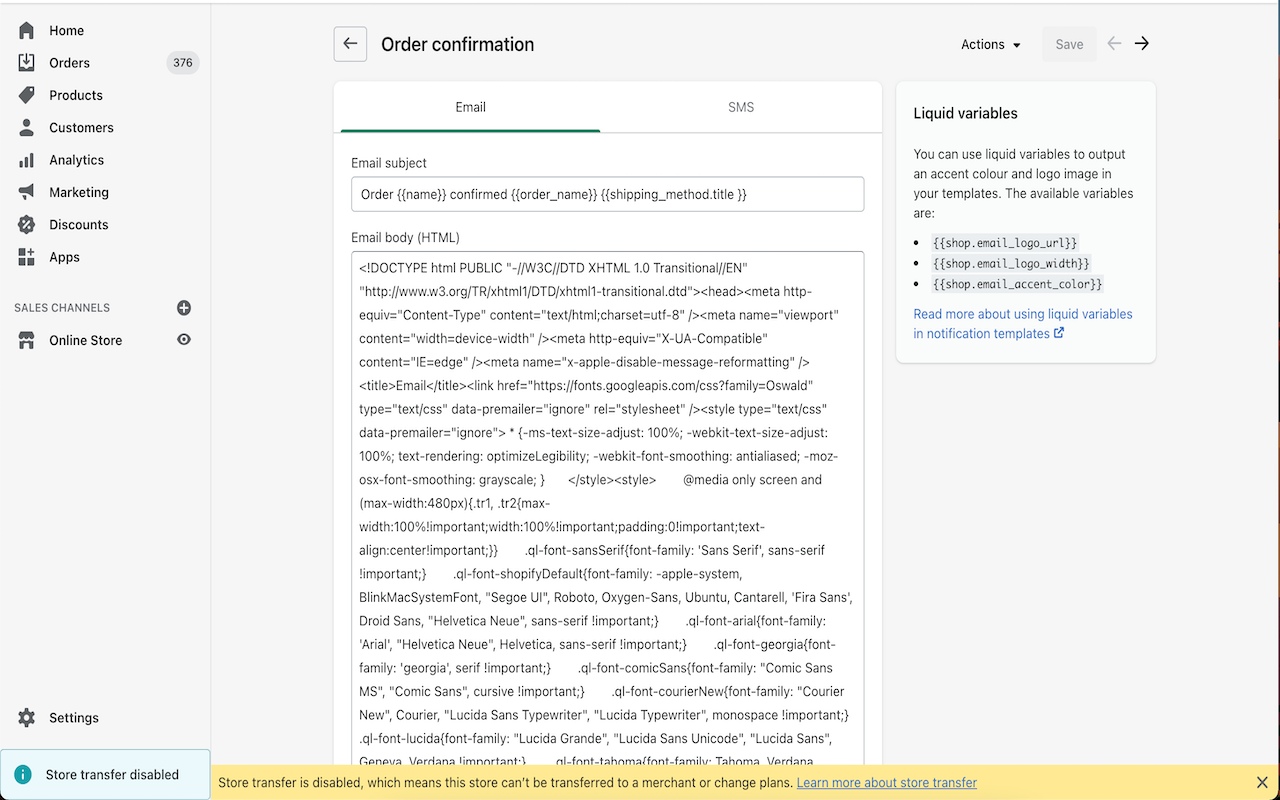Select the {{shop.email_logo_width}} variable
The height and width of the screenshot is (800, 1280).
click(x=1011, y=264)
